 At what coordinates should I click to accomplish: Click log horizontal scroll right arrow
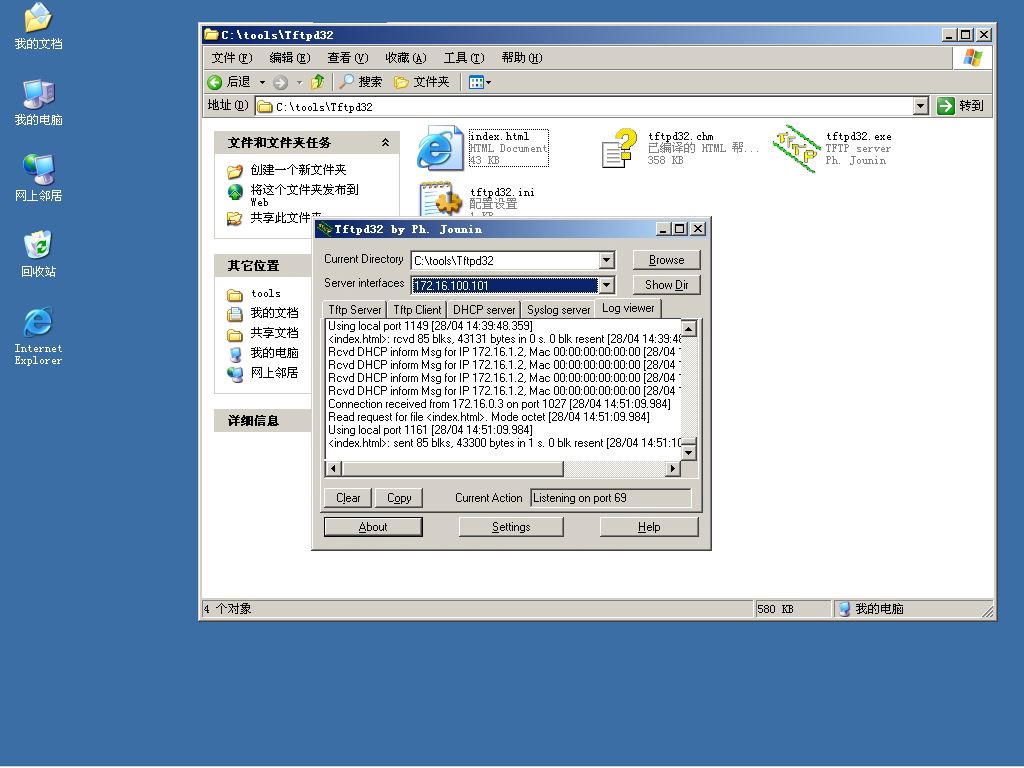tap(673, 468)
